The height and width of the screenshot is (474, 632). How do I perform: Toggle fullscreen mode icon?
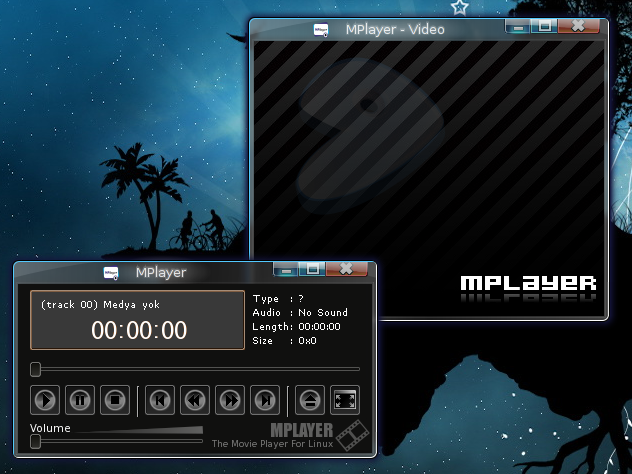coord(345,400)
